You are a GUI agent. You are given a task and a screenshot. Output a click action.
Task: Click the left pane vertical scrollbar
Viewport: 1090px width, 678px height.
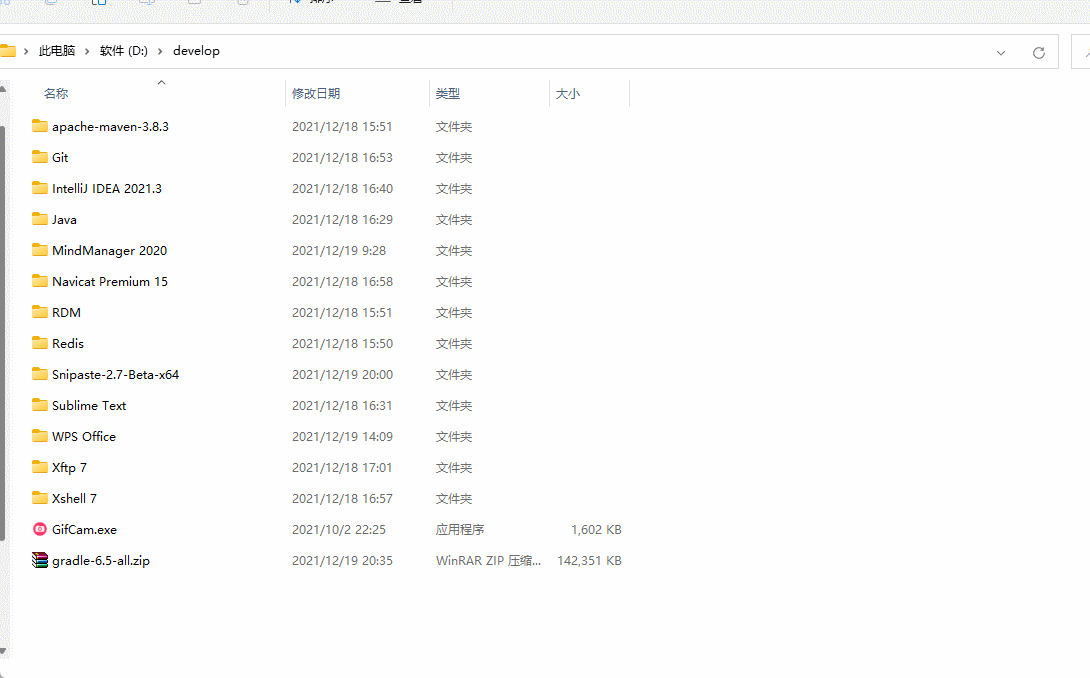click(3, 332)
